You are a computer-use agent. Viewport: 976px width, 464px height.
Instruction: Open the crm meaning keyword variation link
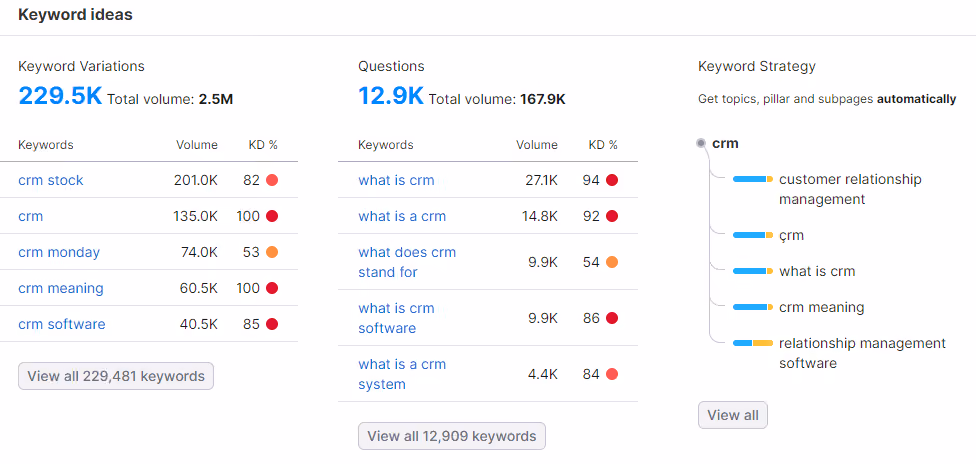[60, 288]
